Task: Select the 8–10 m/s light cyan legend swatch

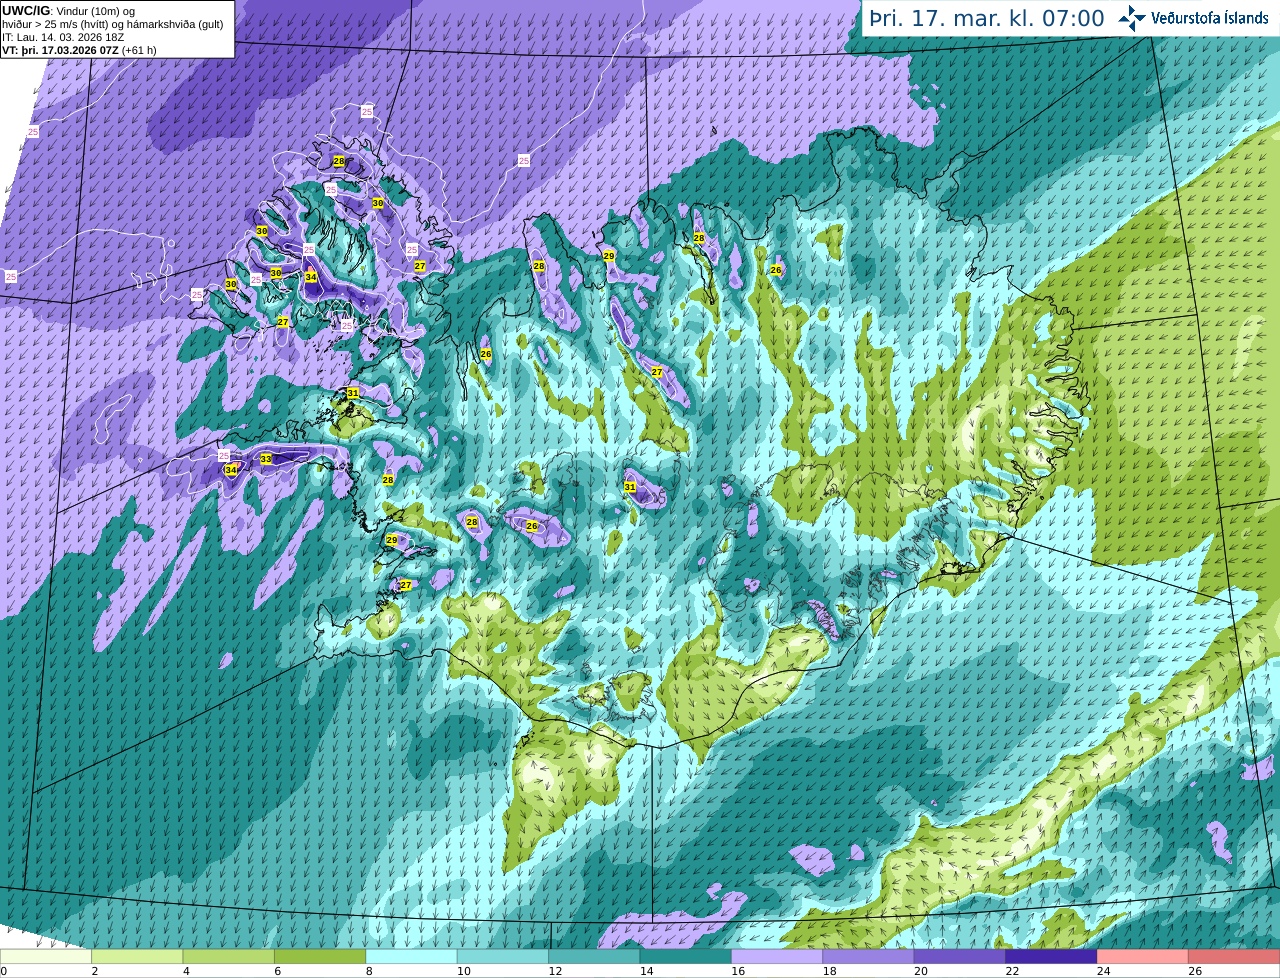Action: point(412,956)
